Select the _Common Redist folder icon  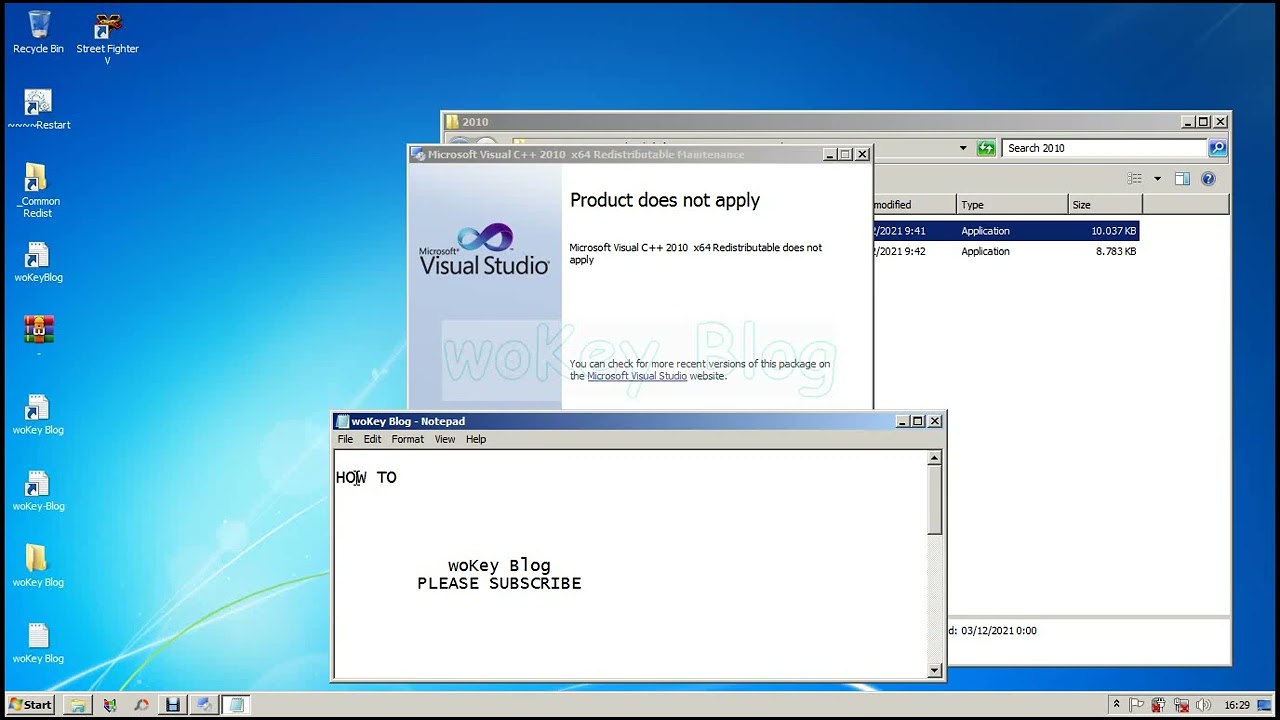coord(38,190)
